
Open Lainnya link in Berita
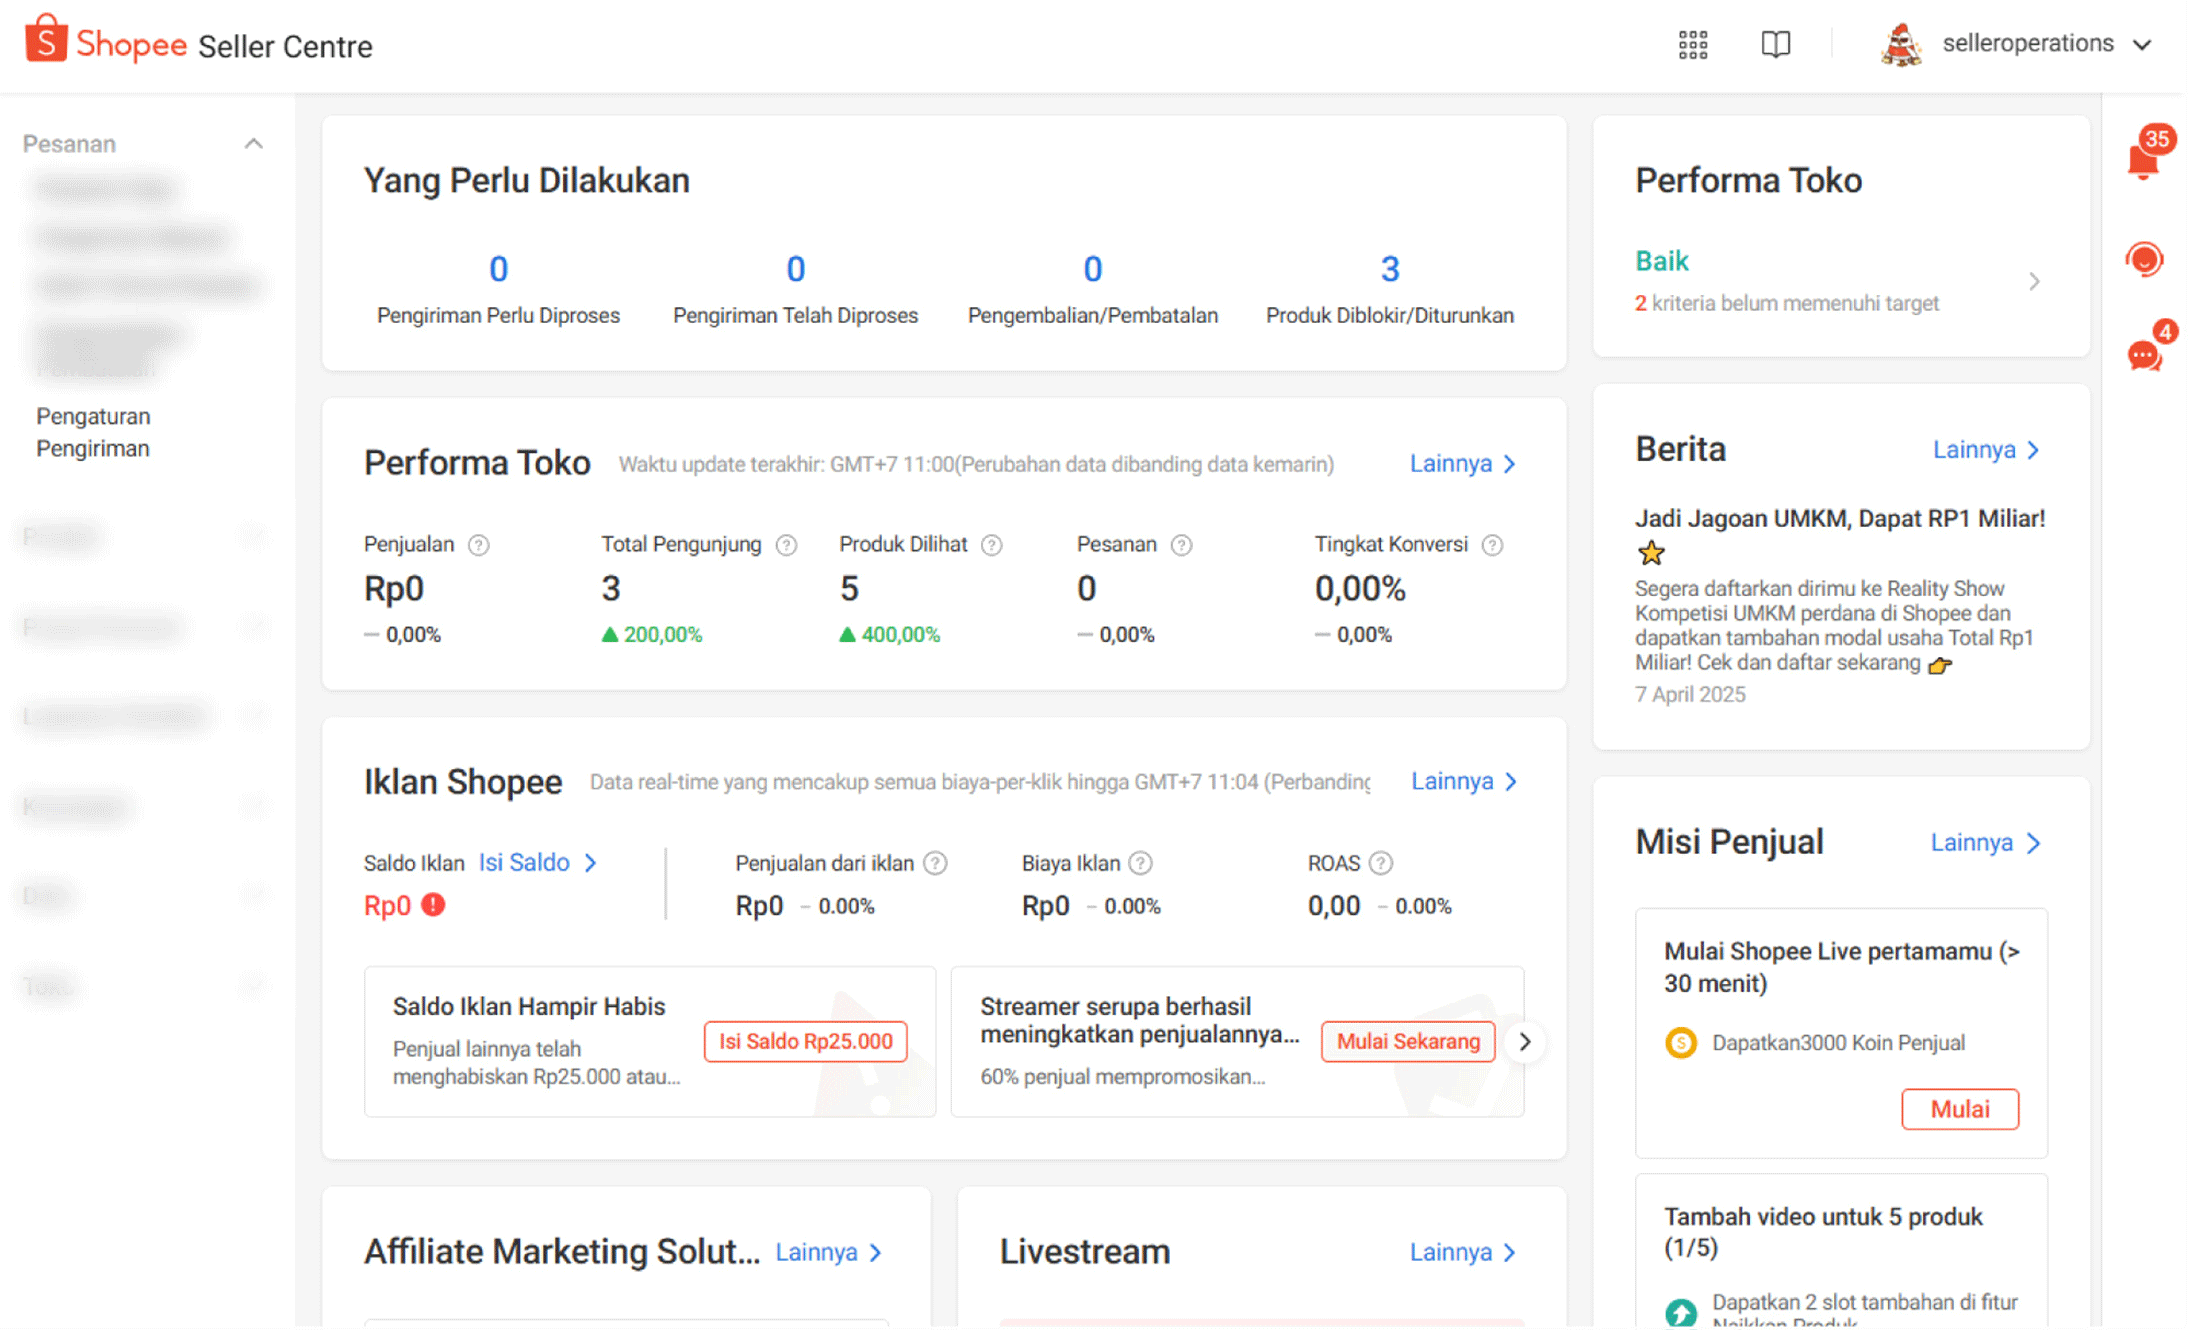1986,450
